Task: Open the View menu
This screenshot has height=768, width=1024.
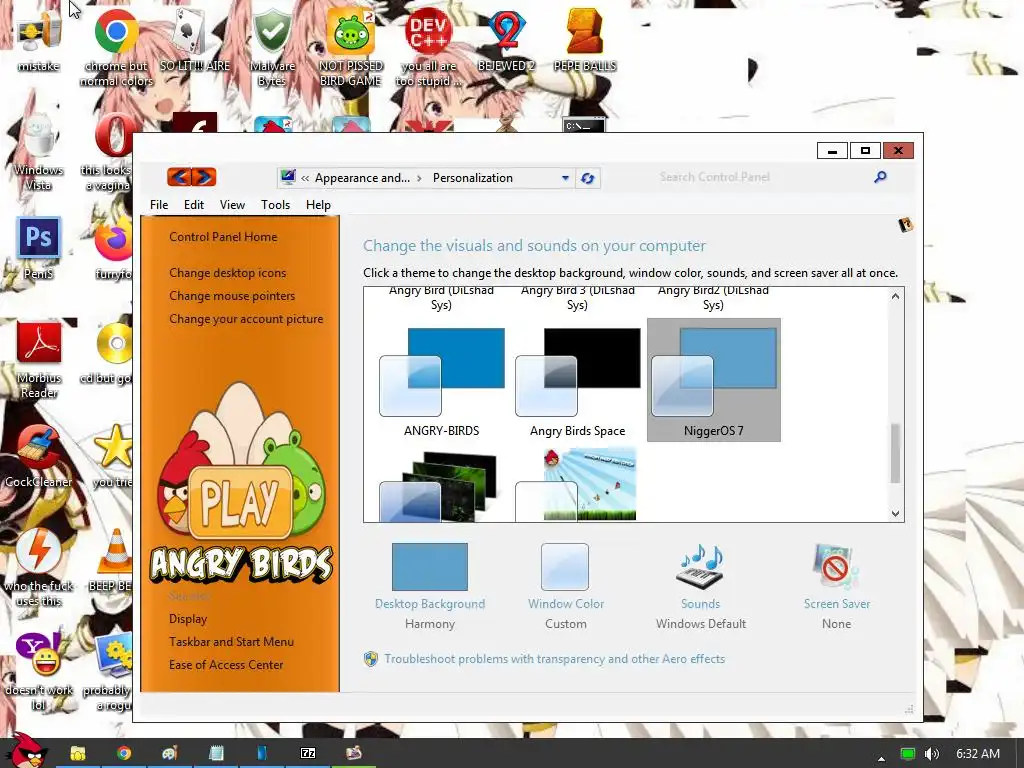Action: coord(232,204)
